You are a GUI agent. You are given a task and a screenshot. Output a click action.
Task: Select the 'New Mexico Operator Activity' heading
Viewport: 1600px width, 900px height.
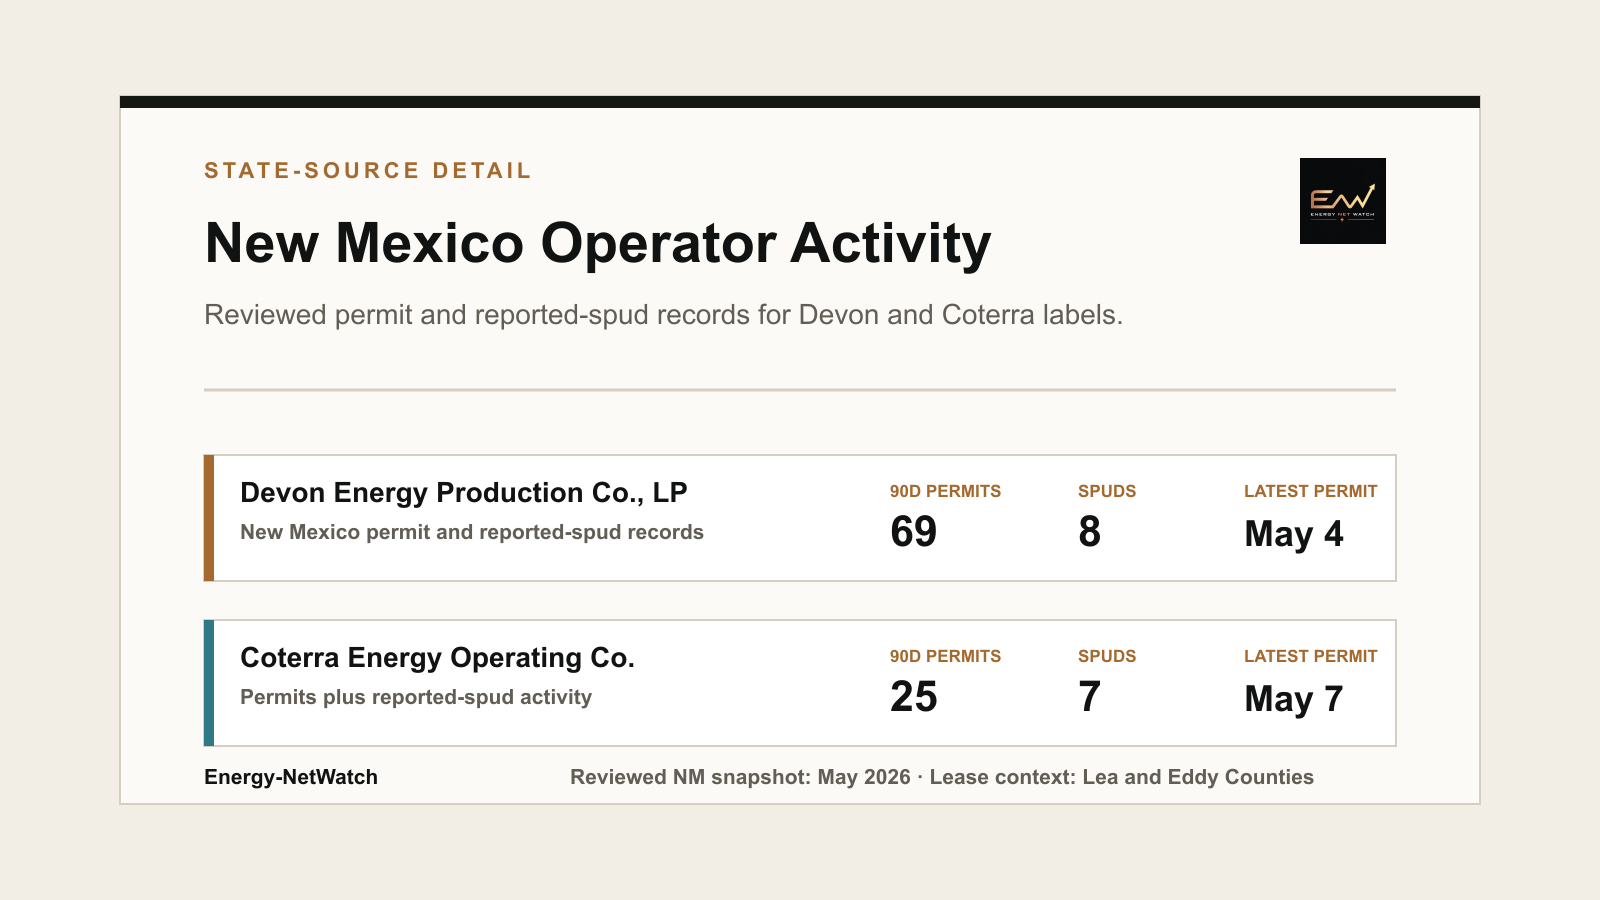point(598,244)
